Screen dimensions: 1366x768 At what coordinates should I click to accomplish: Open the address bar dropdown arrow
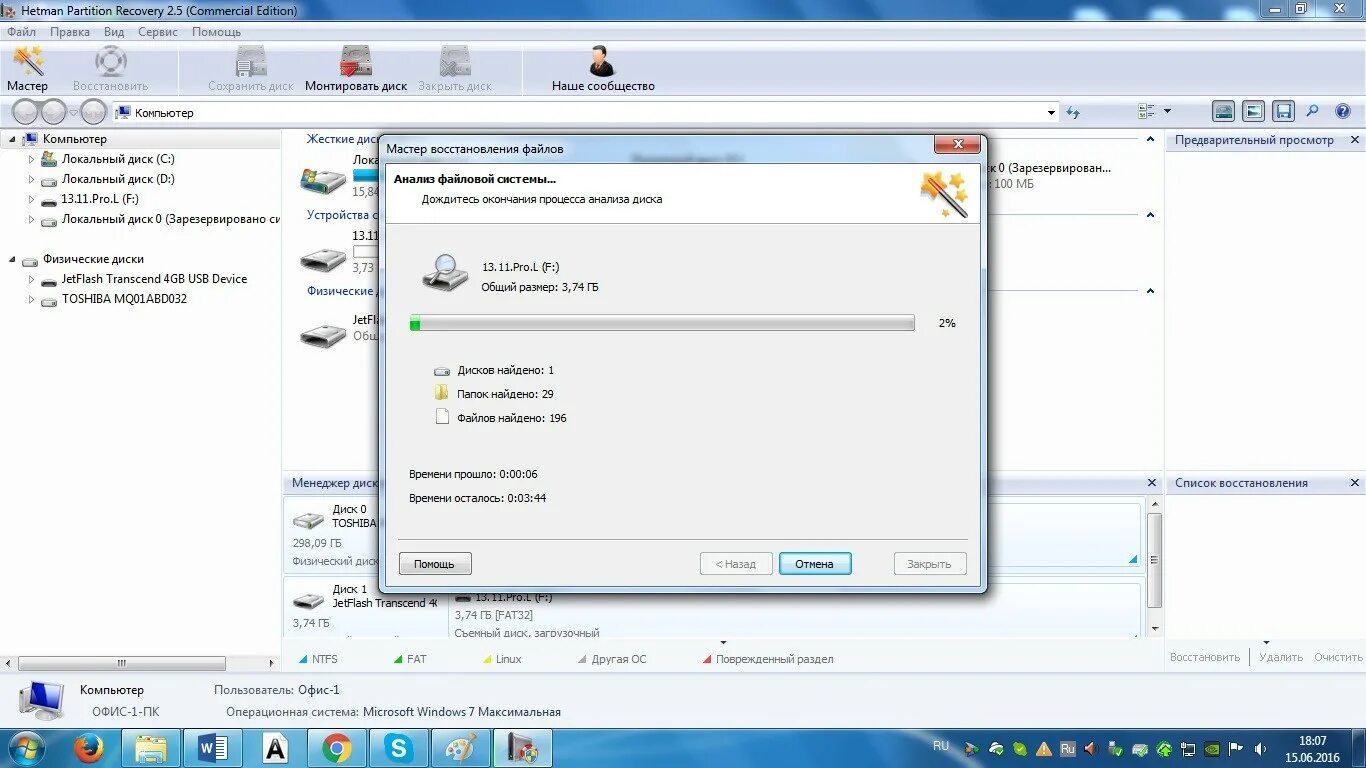point(1051,113)
